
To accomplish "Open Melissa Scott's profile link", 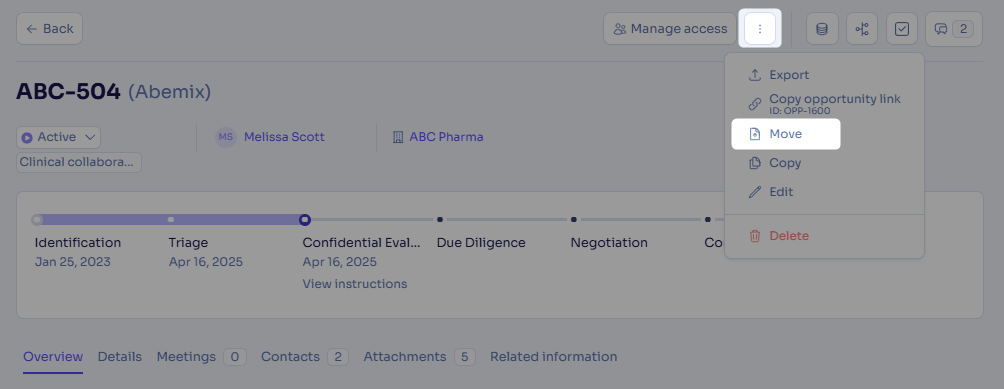I will (284, 137).
